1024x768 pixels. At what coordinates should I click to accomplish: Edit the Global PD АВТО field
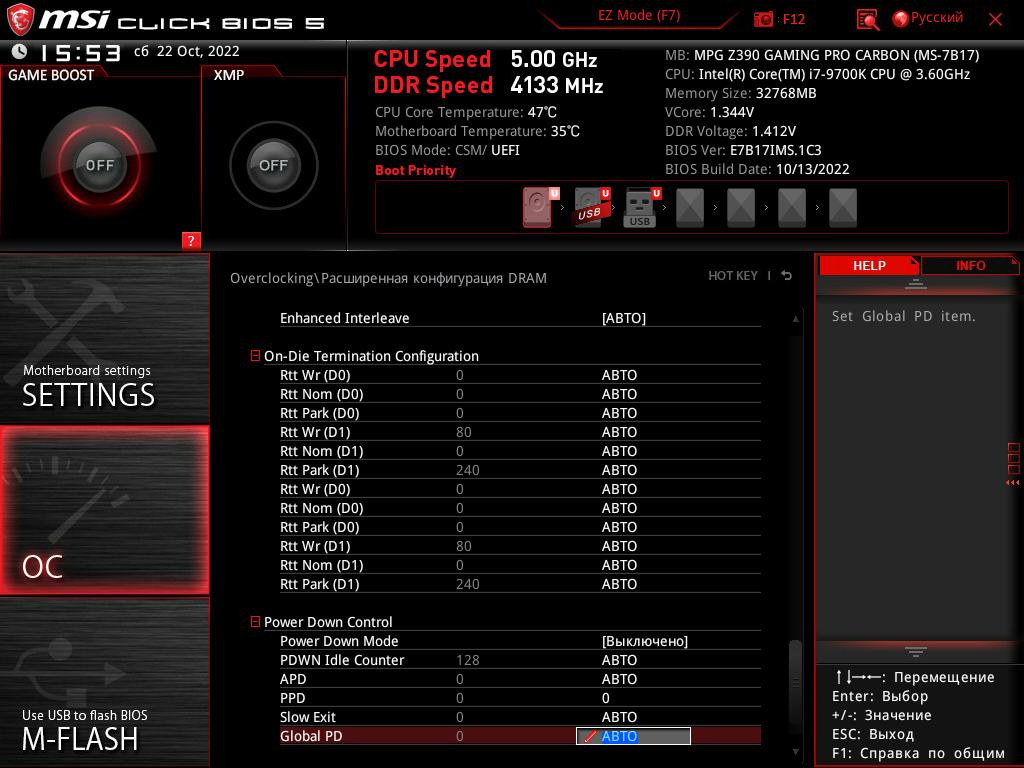pyautogui.click(x=633, y=736)
